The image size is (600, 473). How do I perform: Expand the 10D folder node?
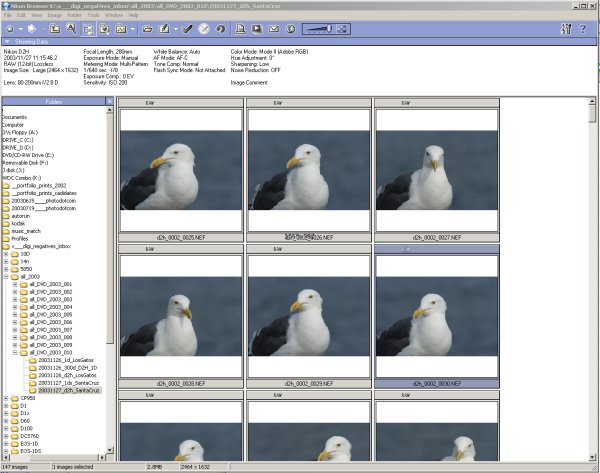tap(6, 254)
